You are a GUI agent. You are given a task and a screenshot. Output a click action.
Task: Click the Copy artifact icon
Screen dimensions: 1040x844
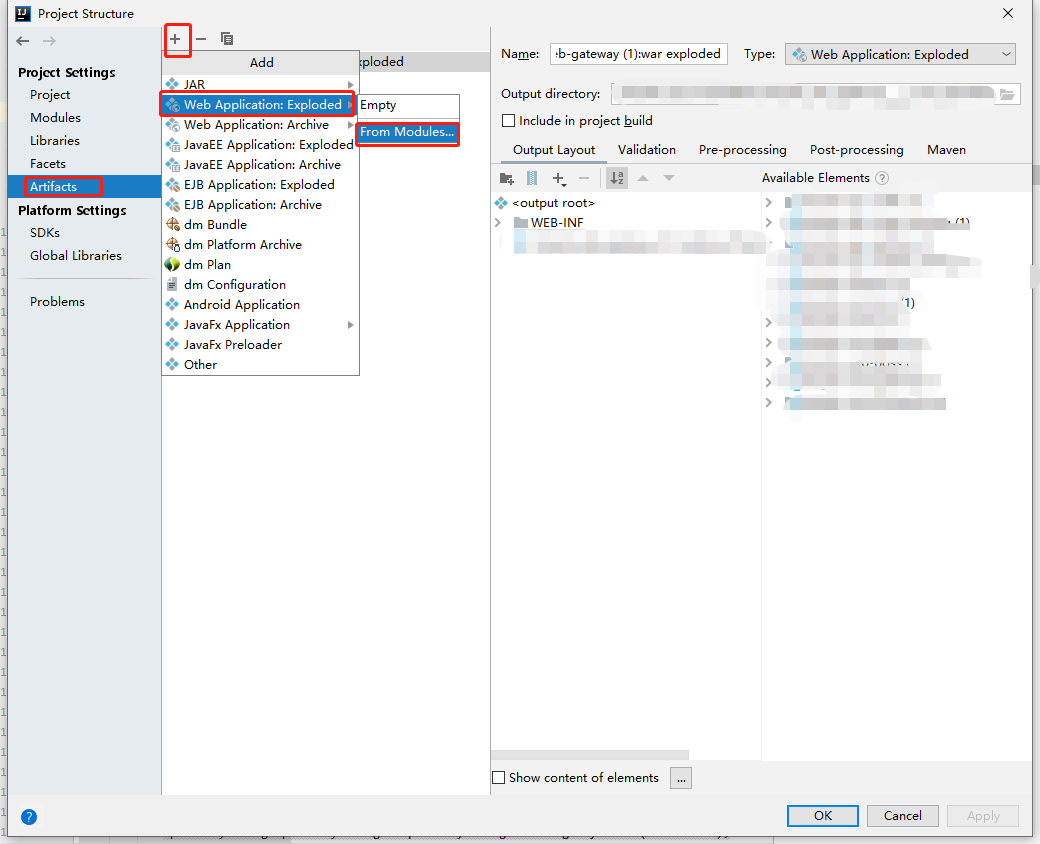[x=227, y=39]
